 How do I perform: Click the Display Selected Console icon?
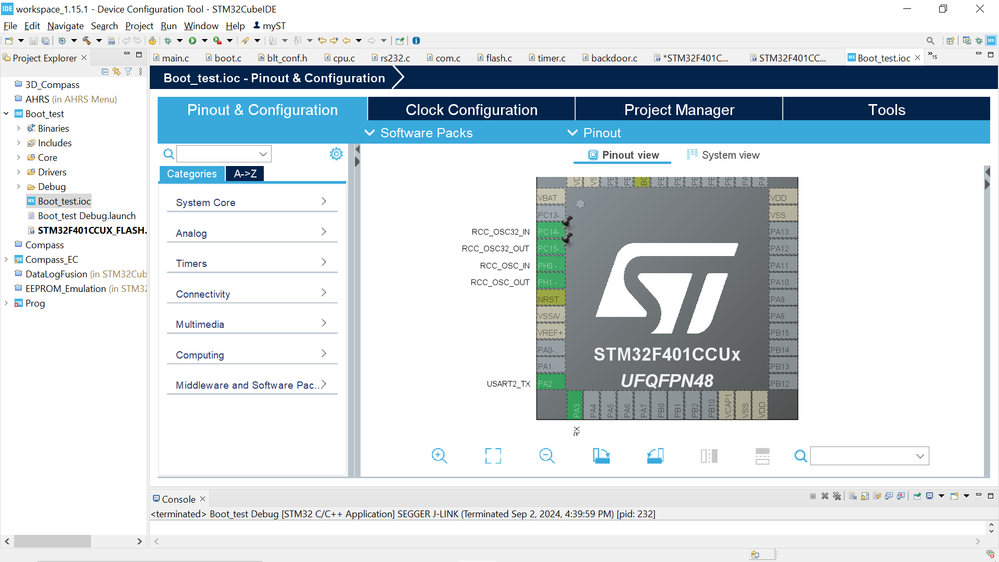pyautogui.click(x=930, y=496)
